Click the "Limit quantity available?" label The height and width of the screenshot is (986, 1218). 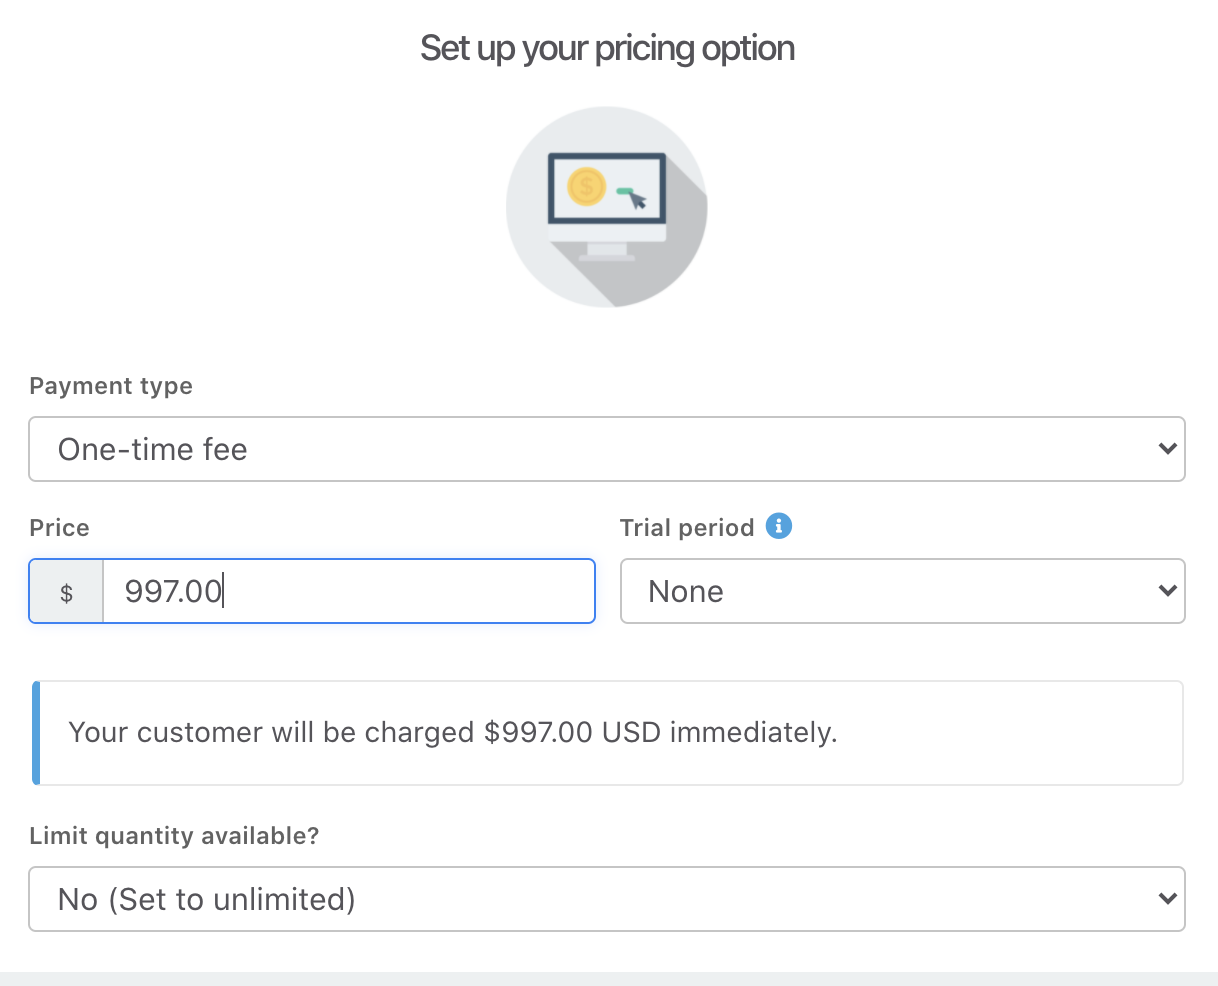(x=174, y=836)
